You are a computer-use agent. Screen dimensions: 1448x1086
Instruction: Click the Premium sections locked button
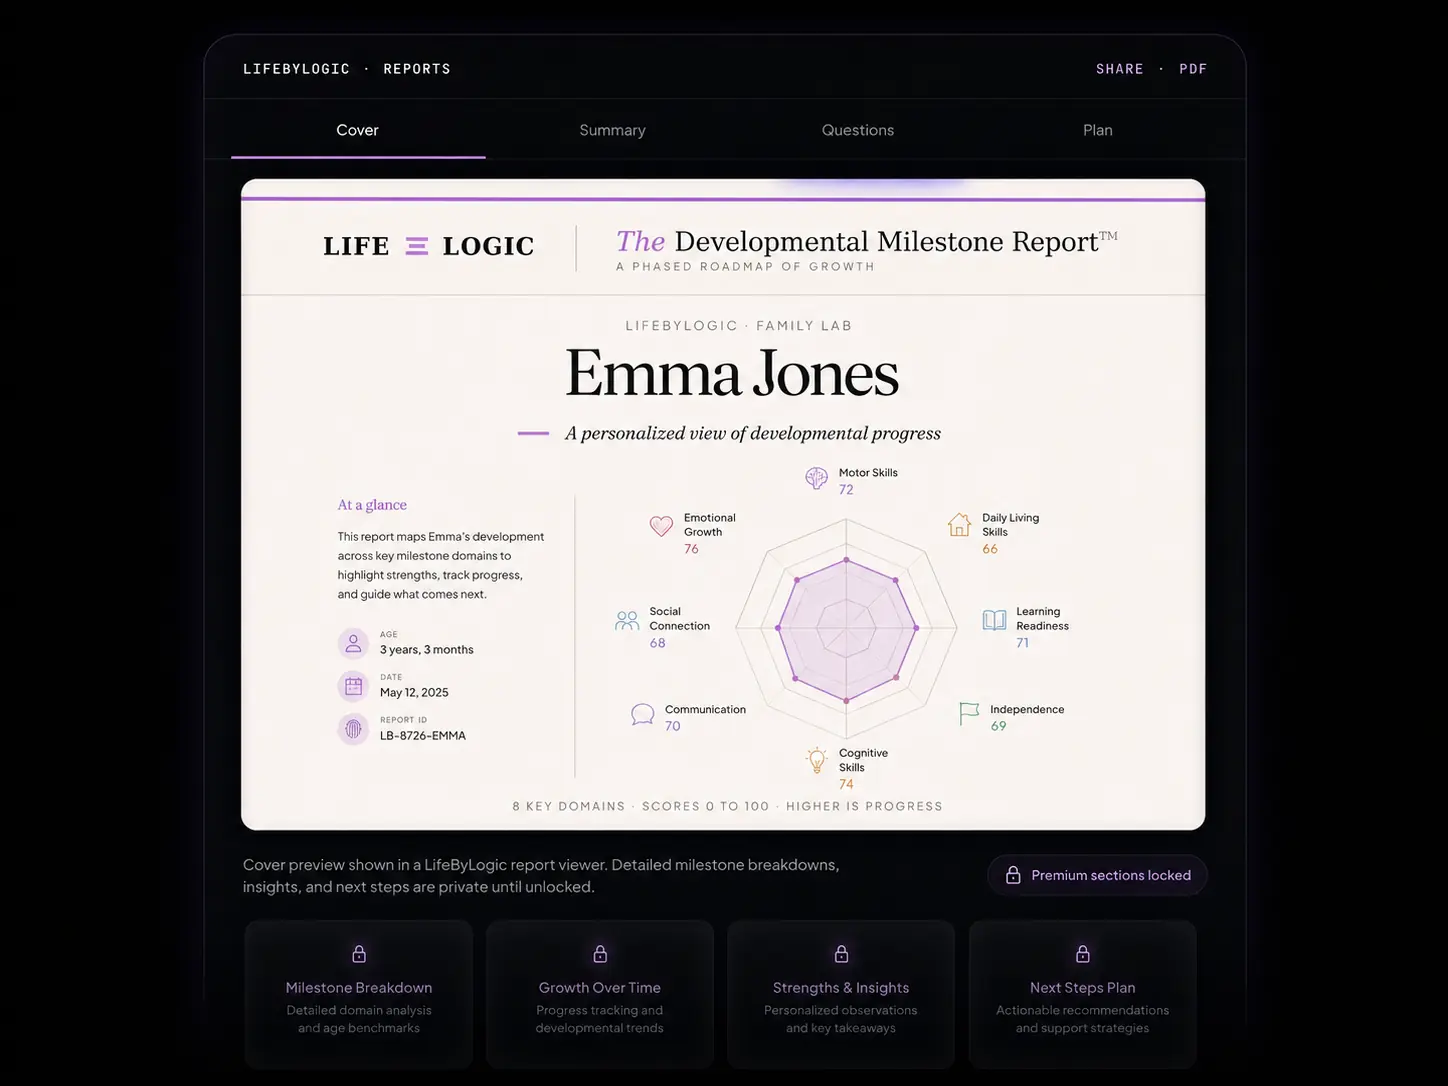tap(1097, 875)
